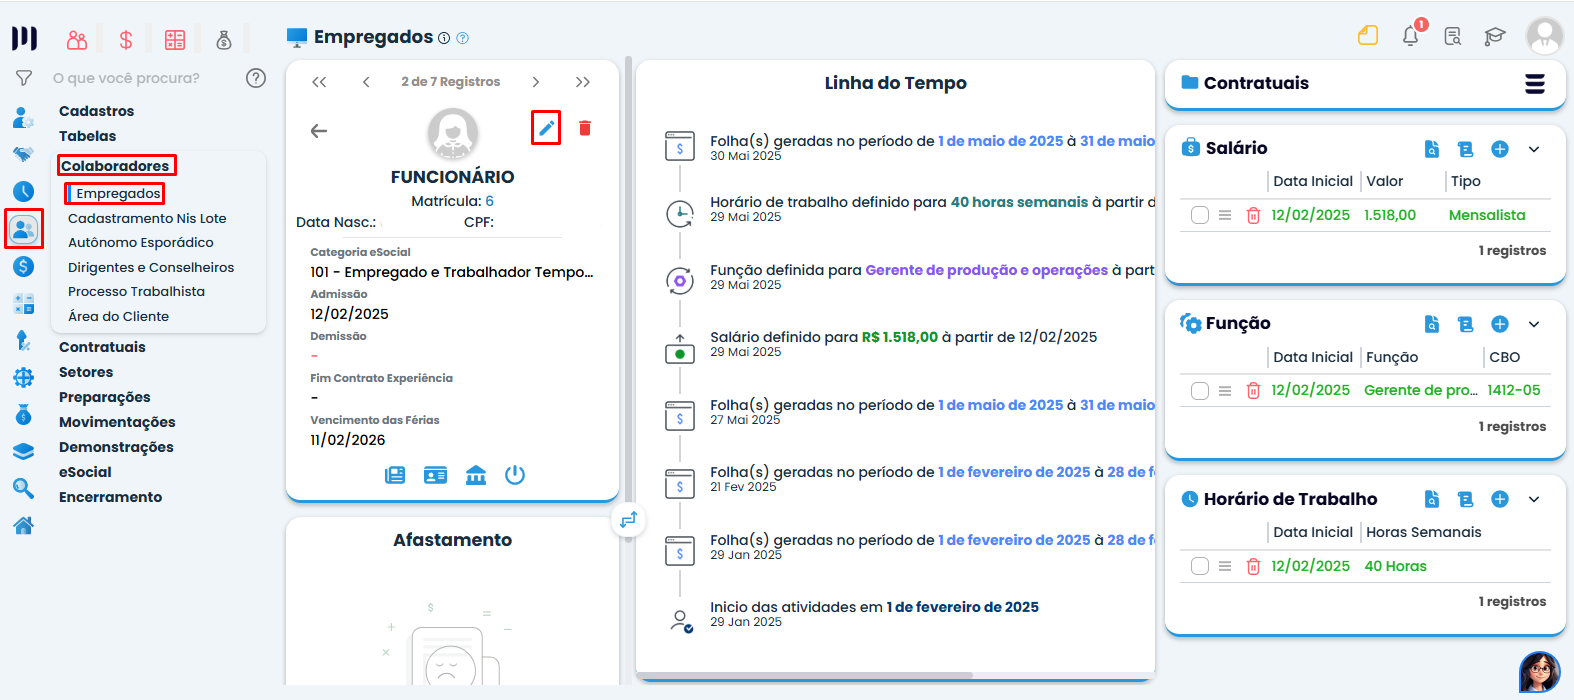
Task: Type in the 'O que você procura?' search field
Action: [x=140, y=78]
